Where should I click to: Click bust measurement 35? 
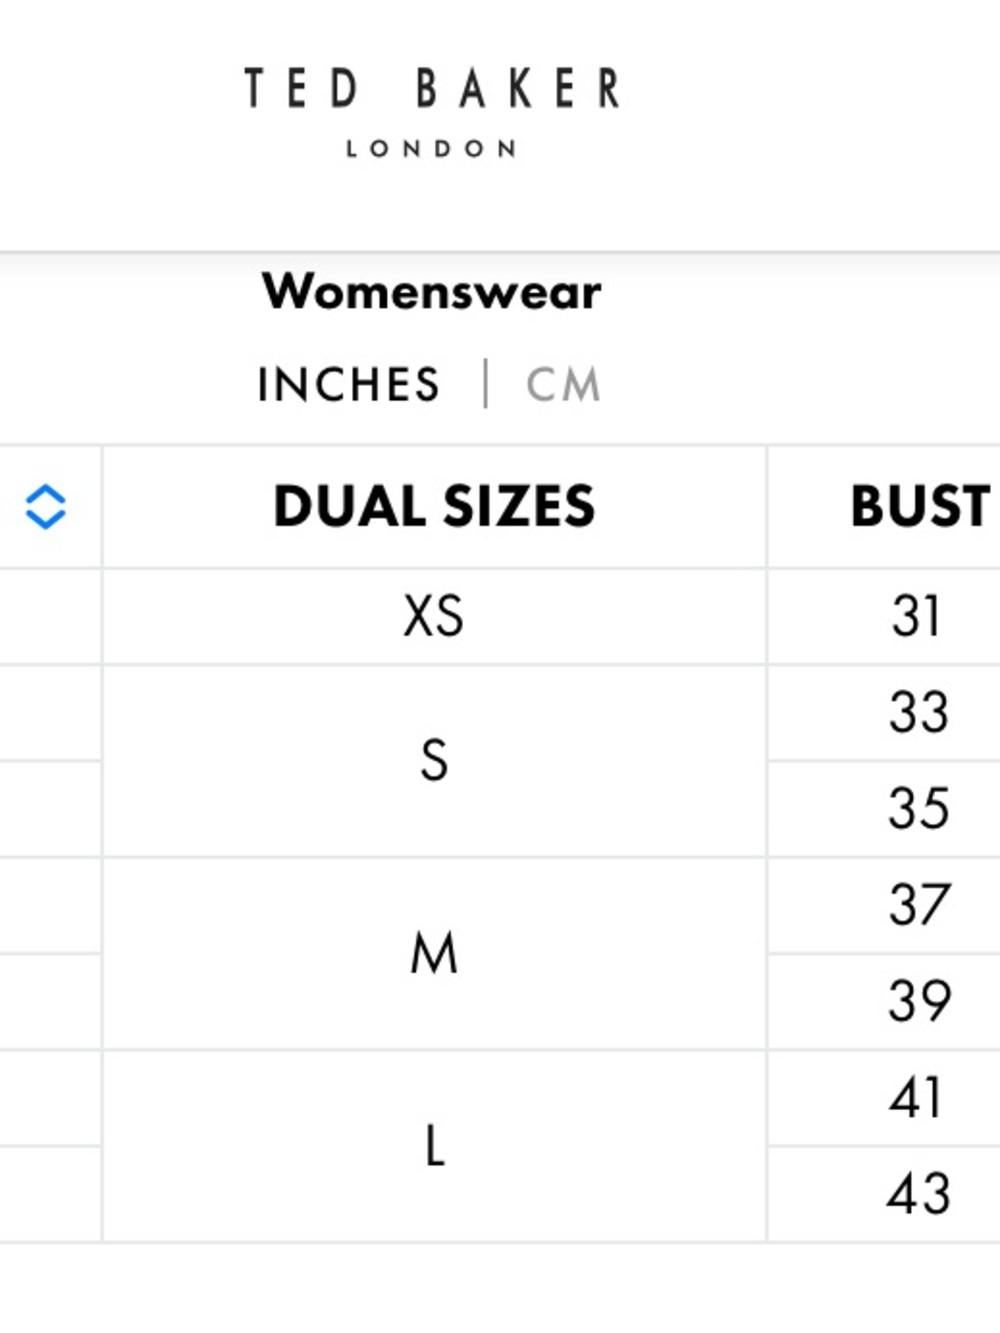919,808
